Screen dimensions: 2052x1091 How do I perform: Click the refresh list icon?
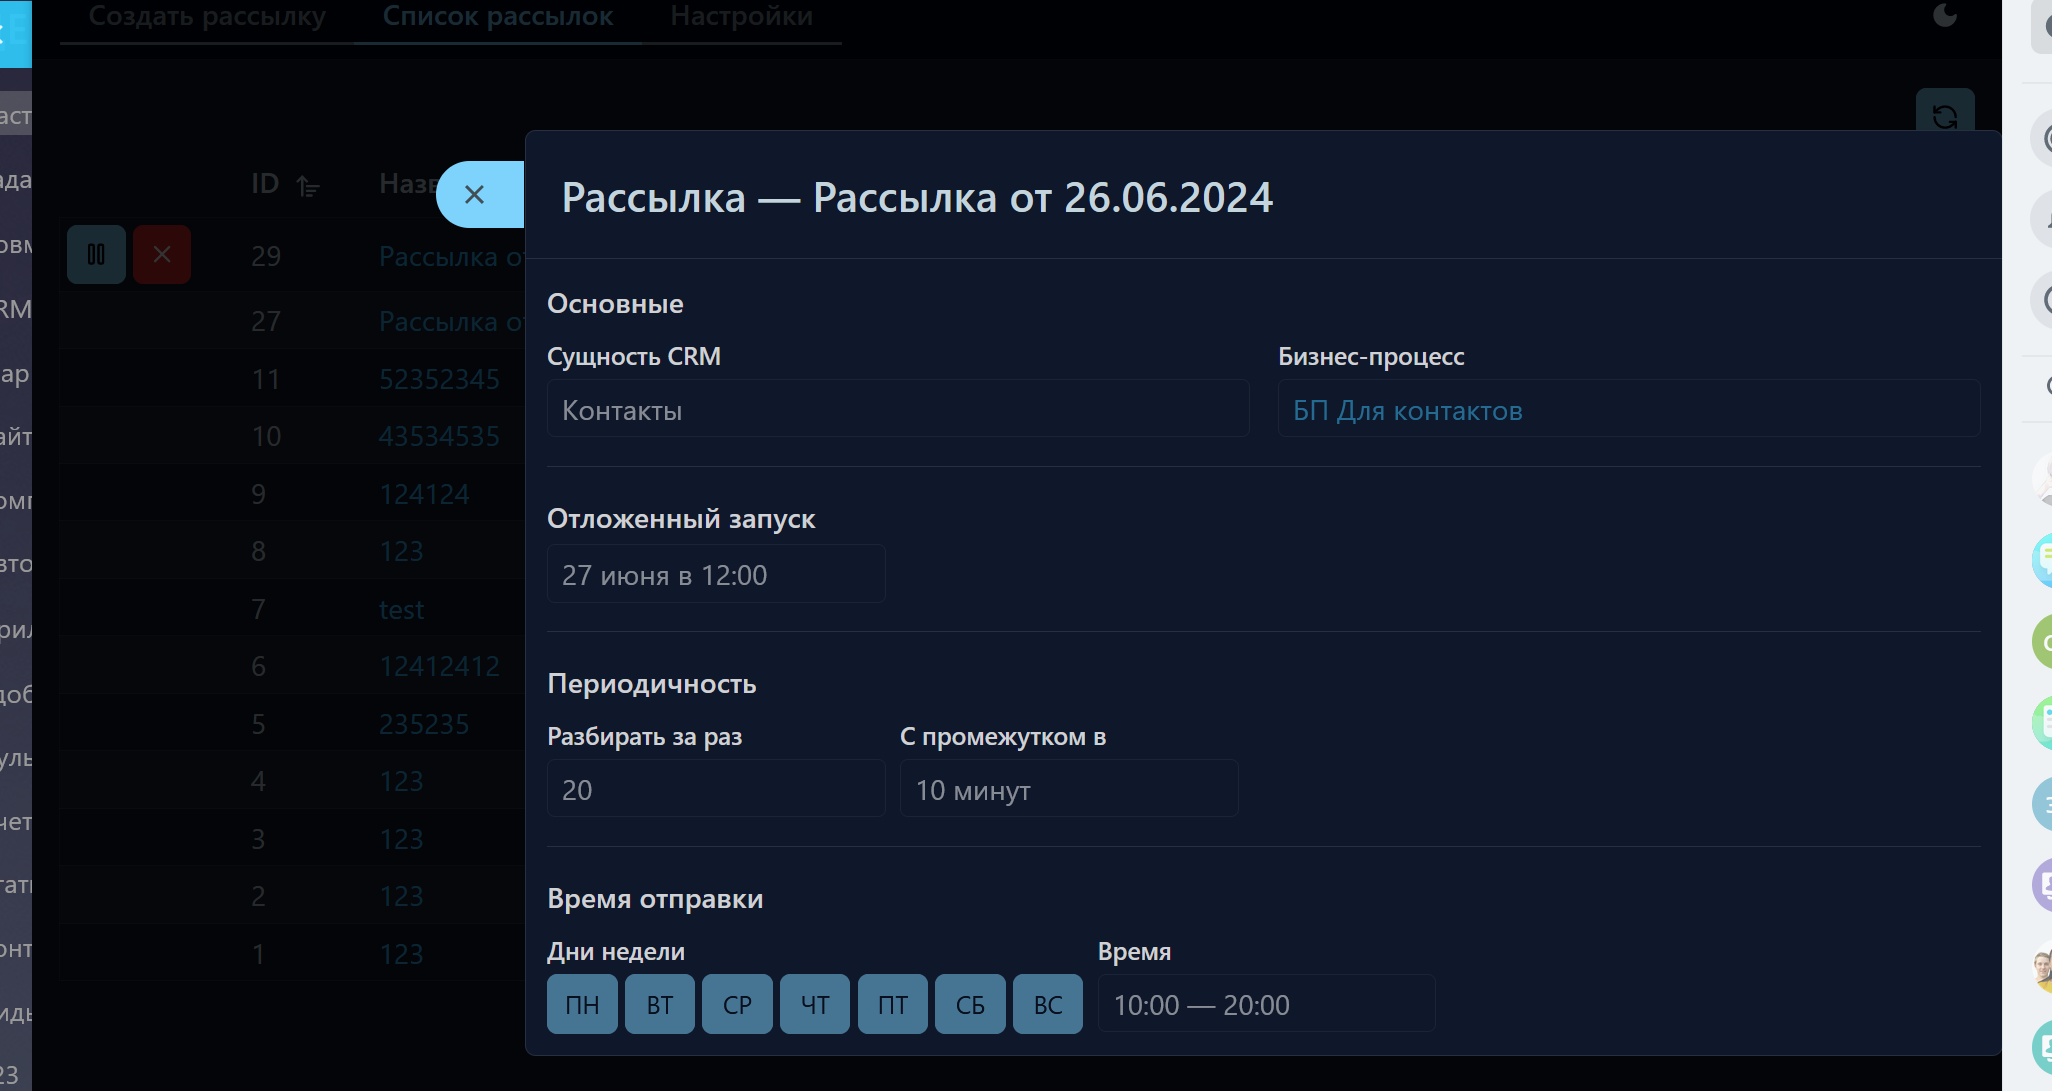[1944, 117]
